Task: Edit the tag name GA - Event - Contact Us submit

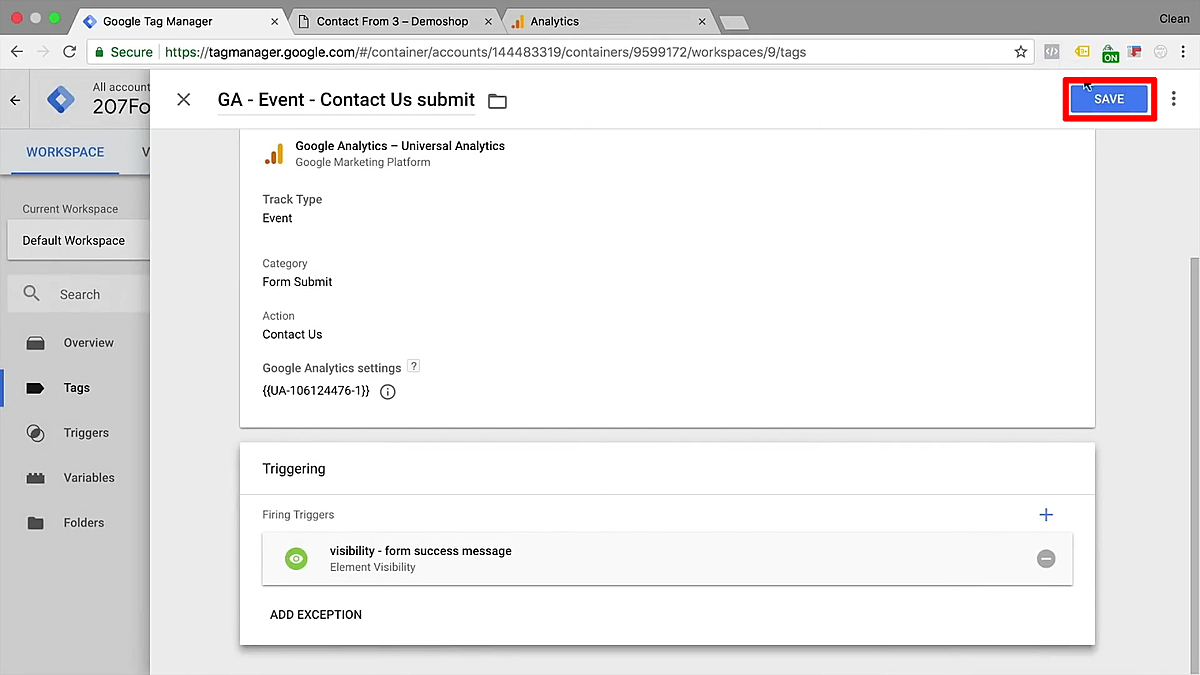Action: click(x=346, y=99)
